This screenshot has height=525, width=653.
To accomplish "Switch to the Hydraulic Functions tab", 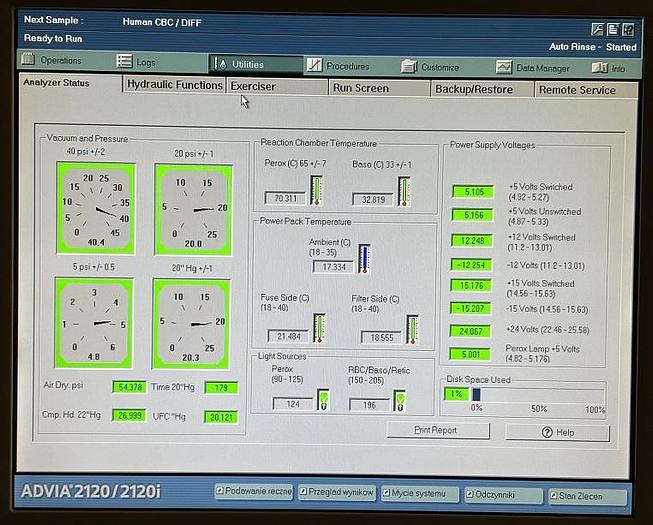I will [x=174, y=86].
